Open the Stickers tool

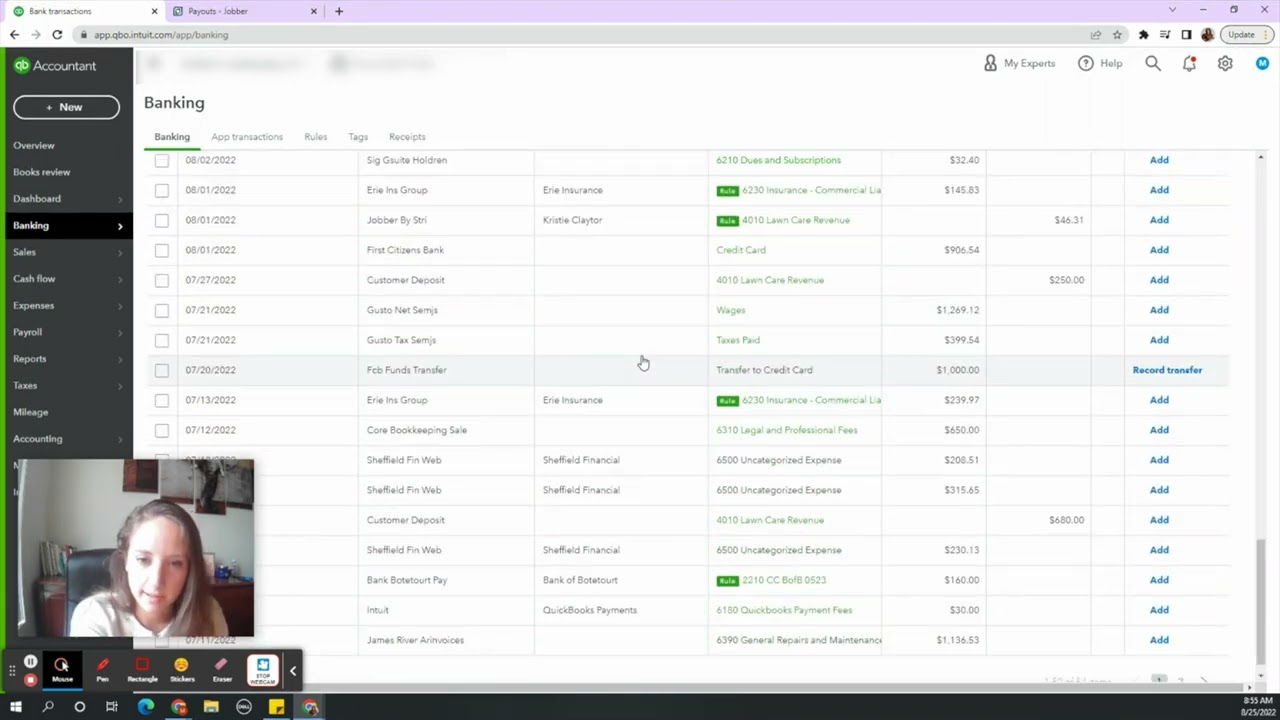[x=181, y=669]
